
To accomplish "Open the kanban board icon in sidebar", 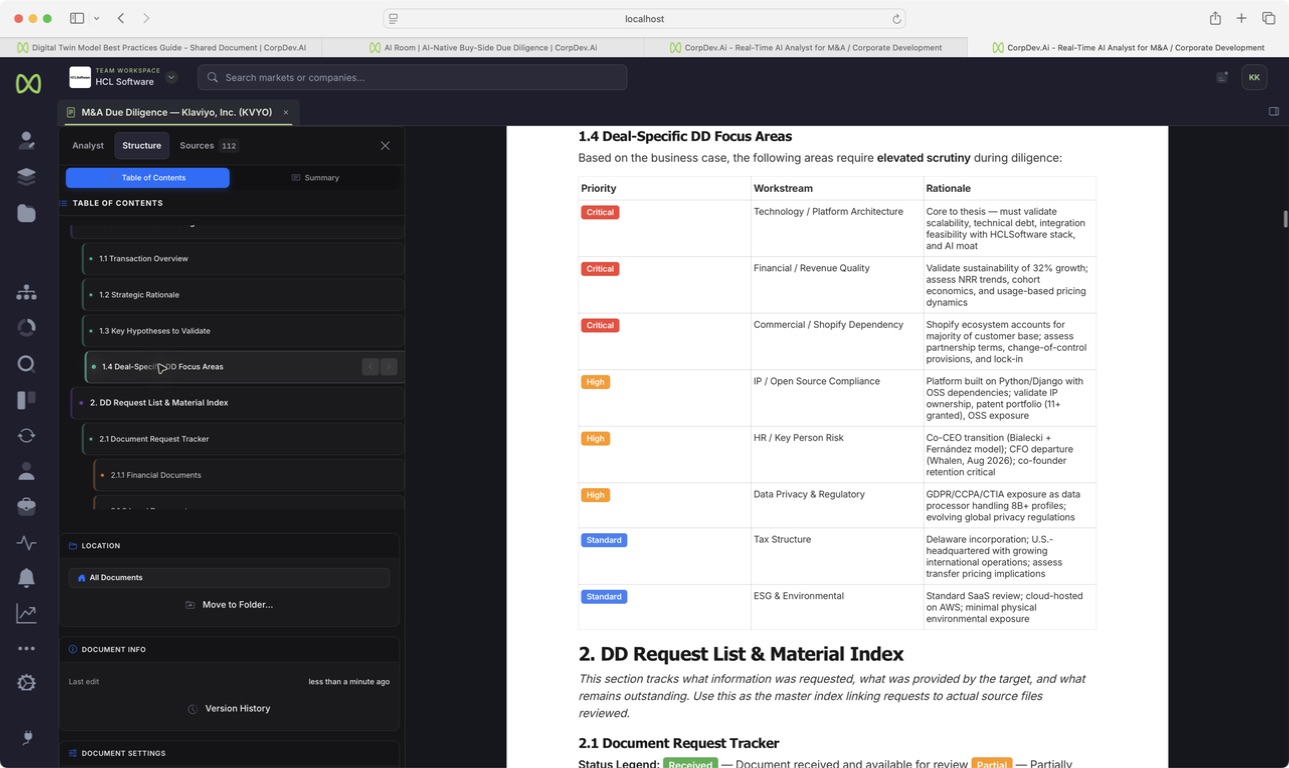I will click(27, 400).
